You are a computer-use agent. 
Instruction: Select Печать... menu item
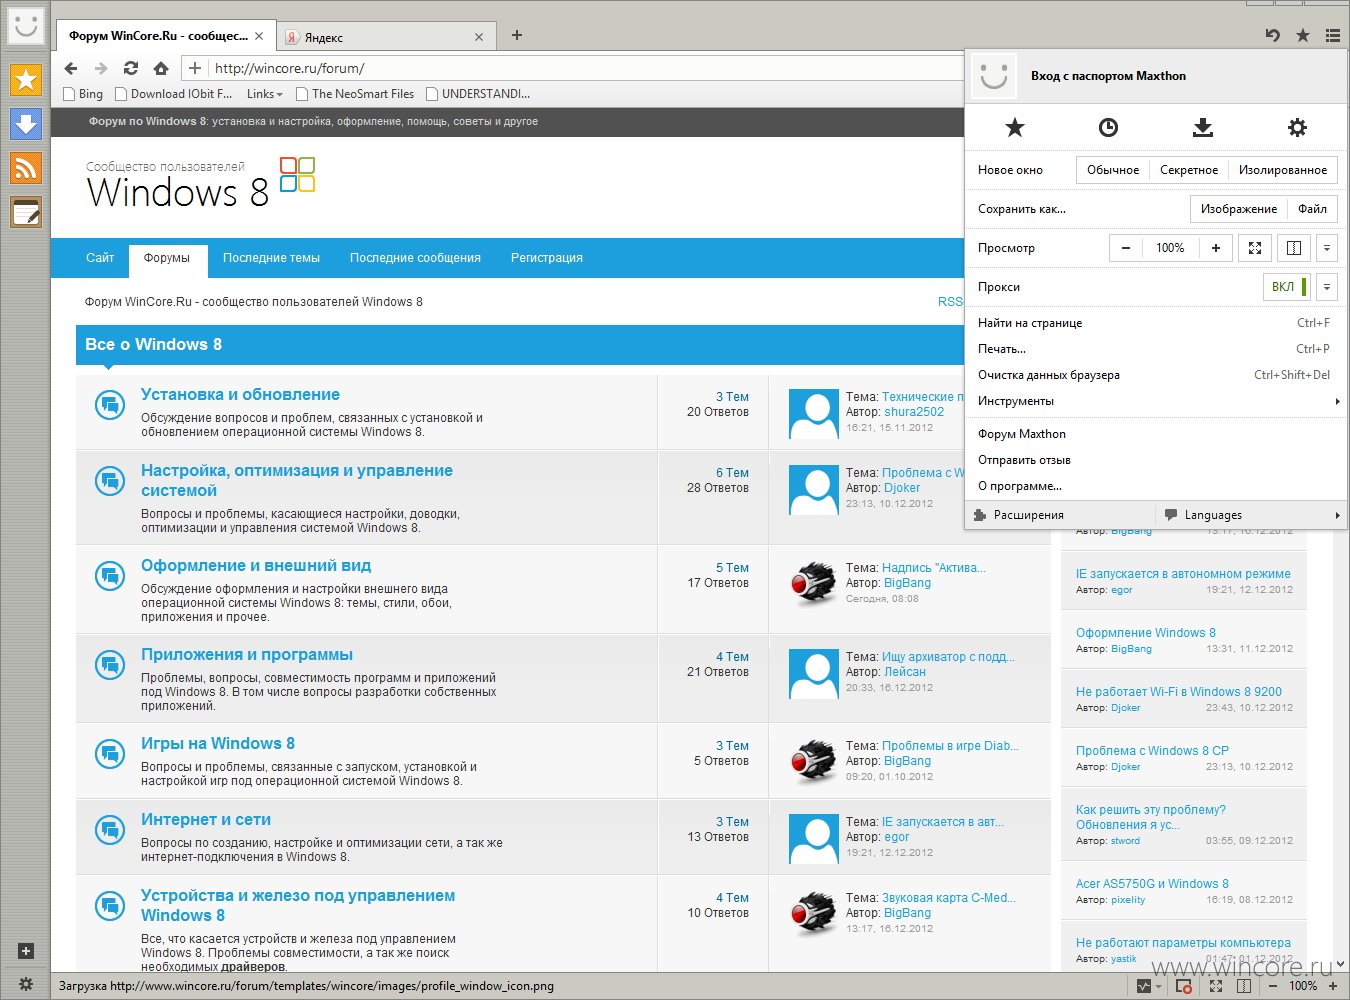(x=1156, y=349)
